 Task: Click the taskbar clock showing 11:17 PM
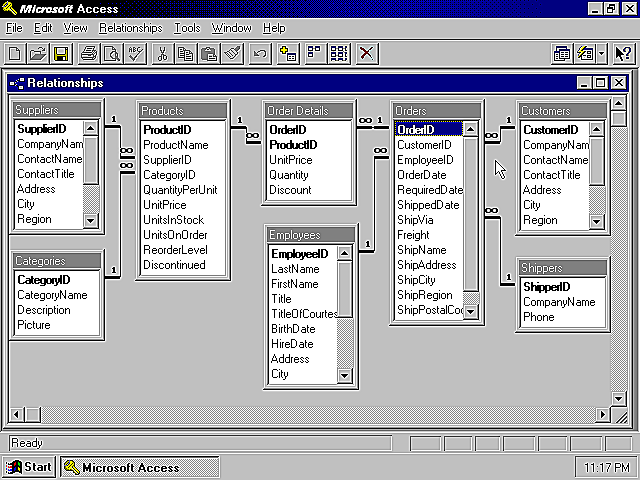606,467
